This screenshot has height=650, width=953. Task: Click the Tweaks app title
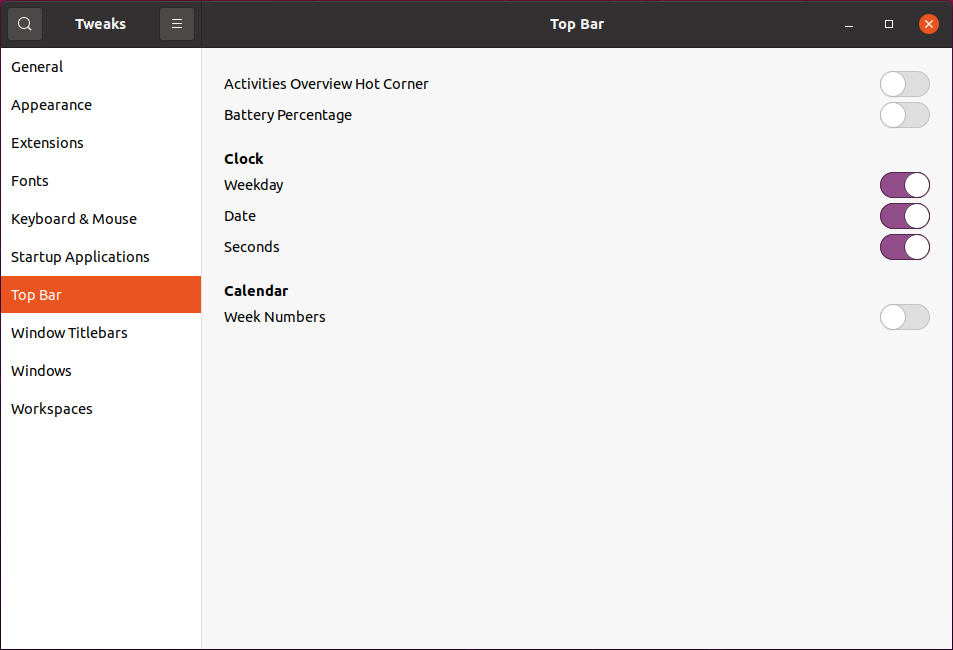pos(100,24)
